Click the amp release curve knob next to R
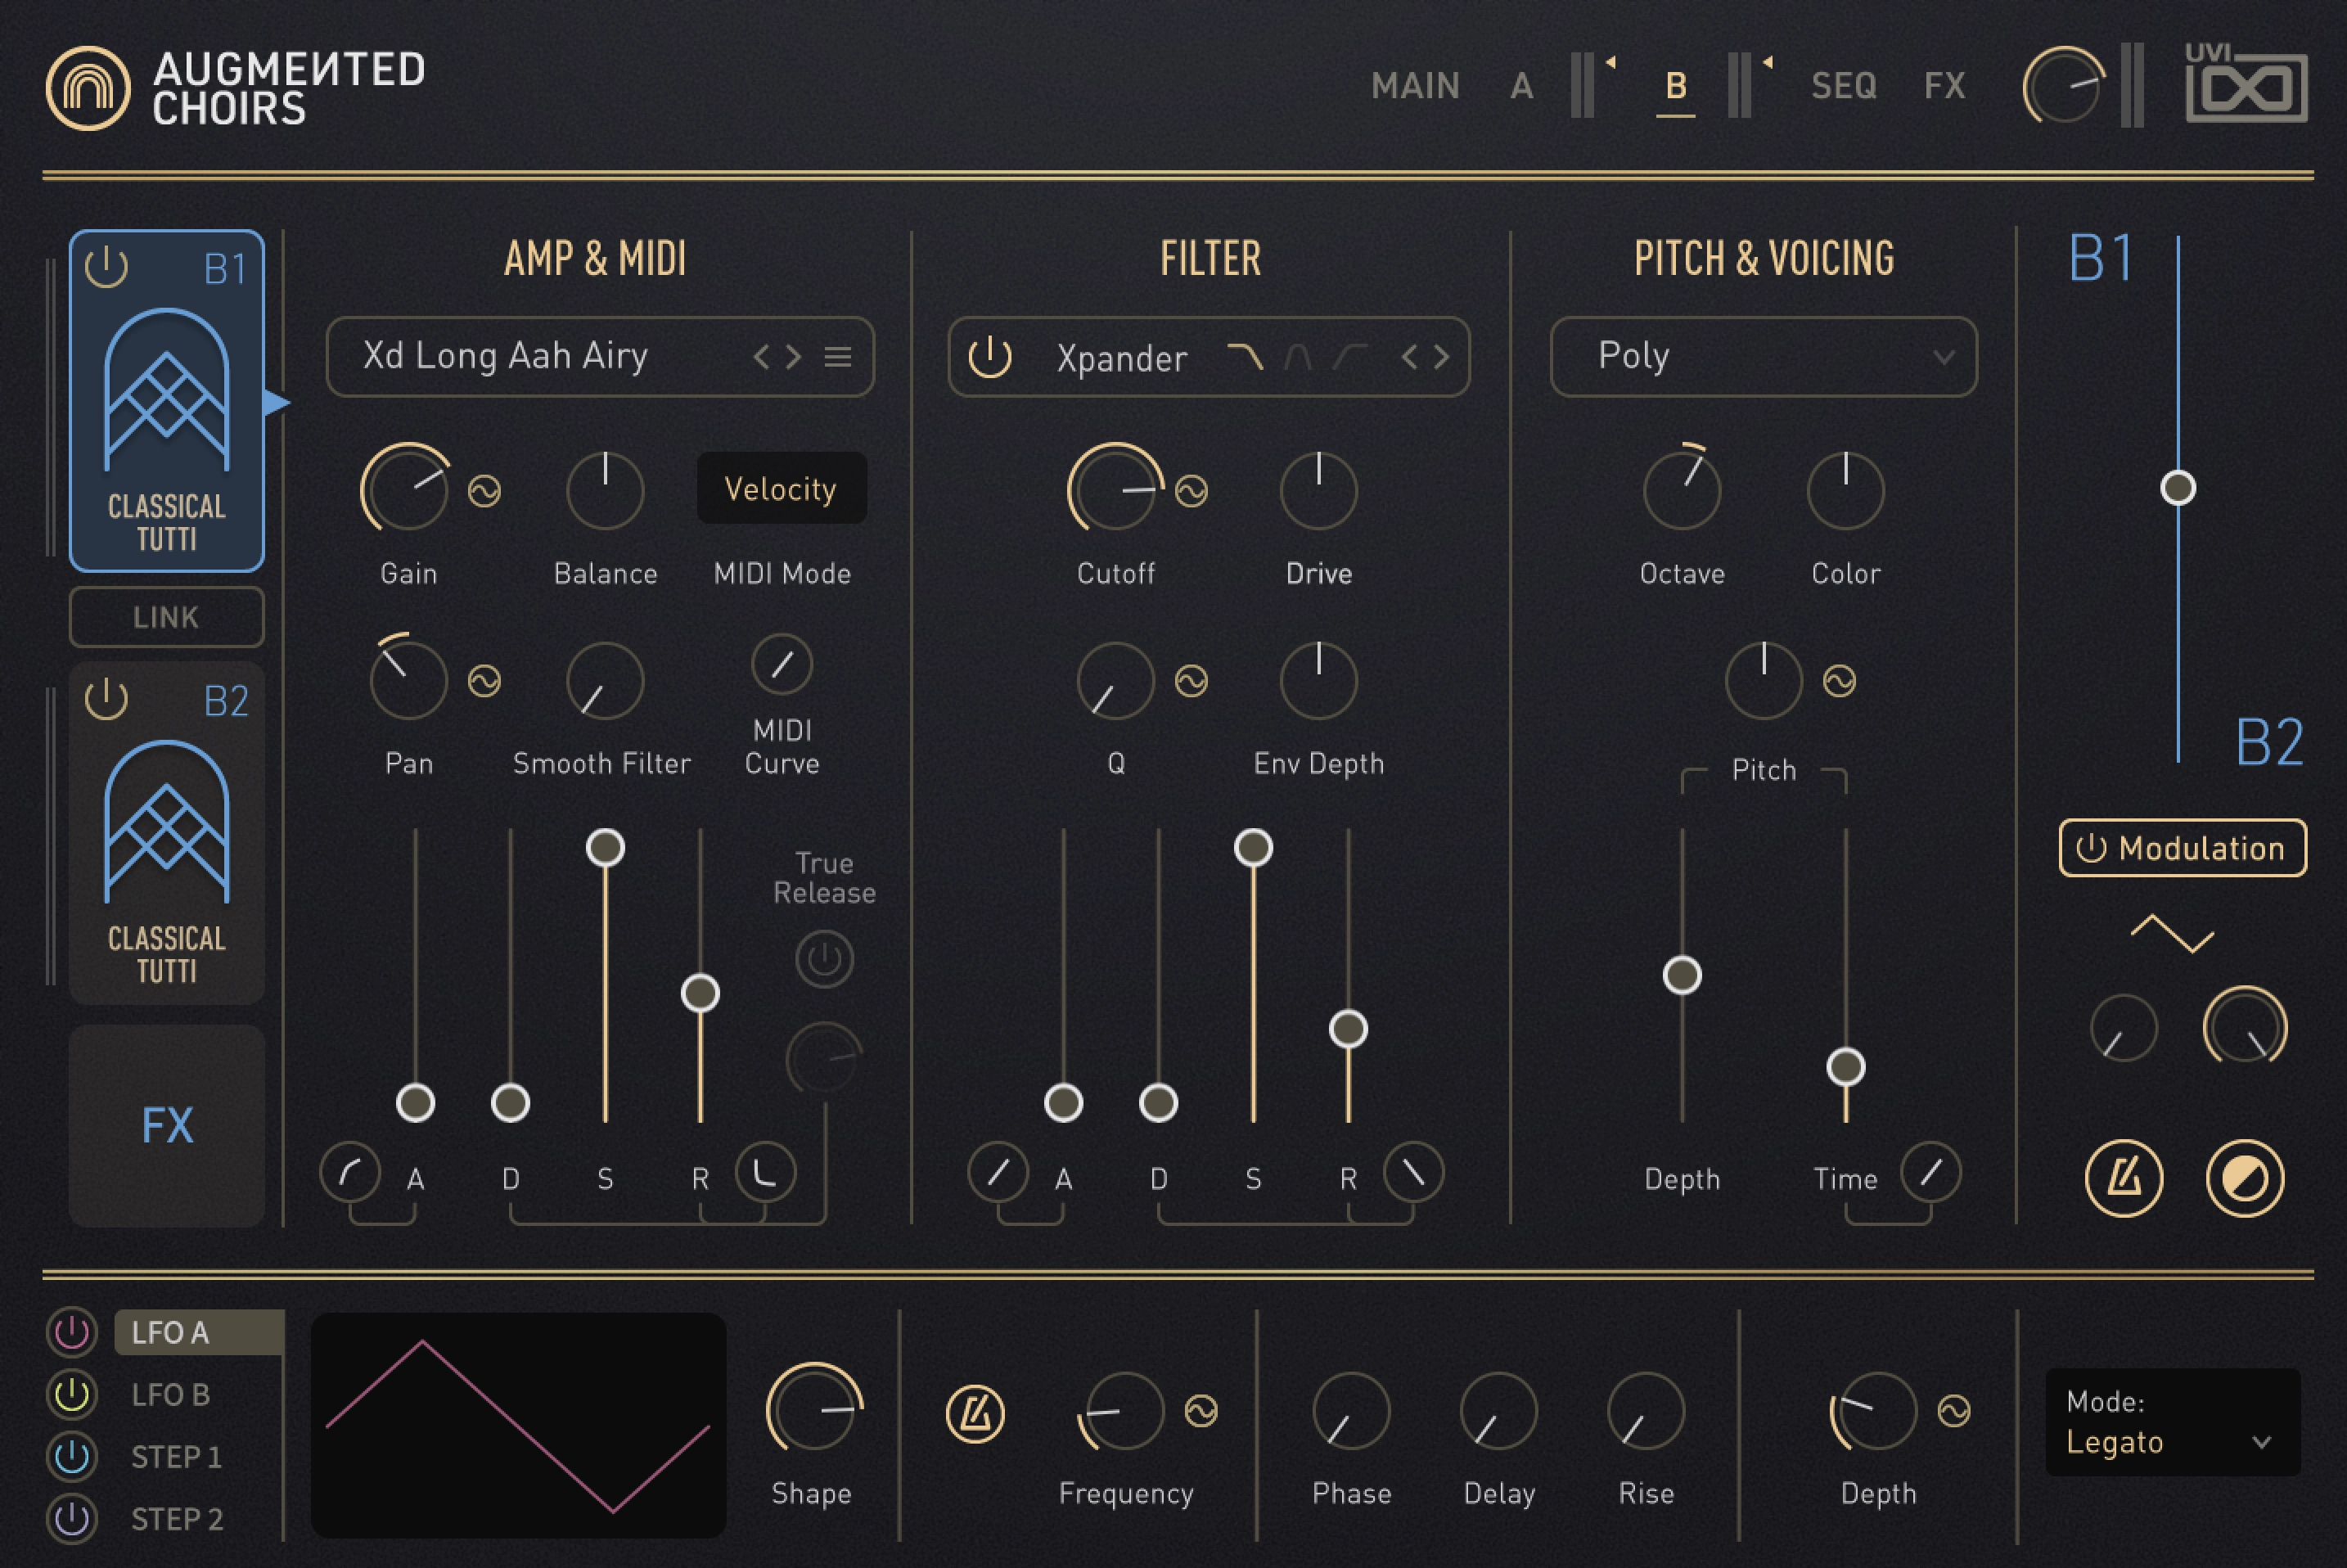Viewport: 2347px width, 1568px height. click(765, 1172)
